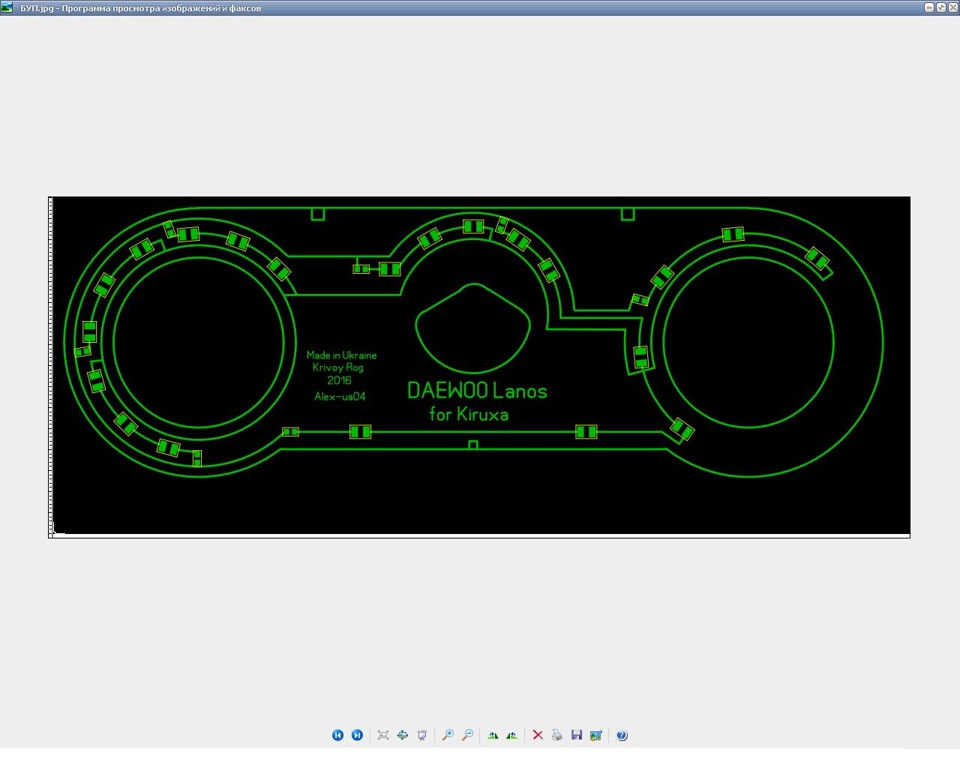Minimize the picture viewer window

click(x=929, y=7)
